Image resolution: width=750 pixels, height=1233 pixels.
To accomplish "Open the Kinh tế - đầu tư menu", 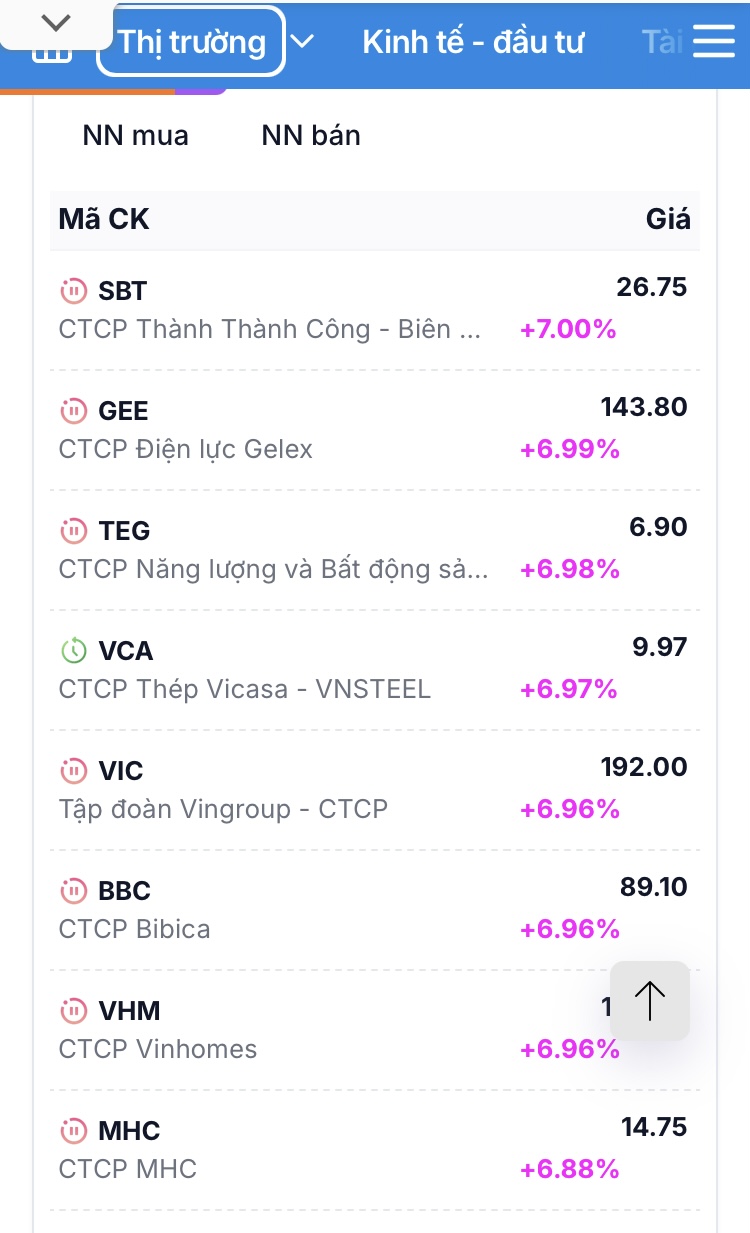I will (x=473, y=42).
